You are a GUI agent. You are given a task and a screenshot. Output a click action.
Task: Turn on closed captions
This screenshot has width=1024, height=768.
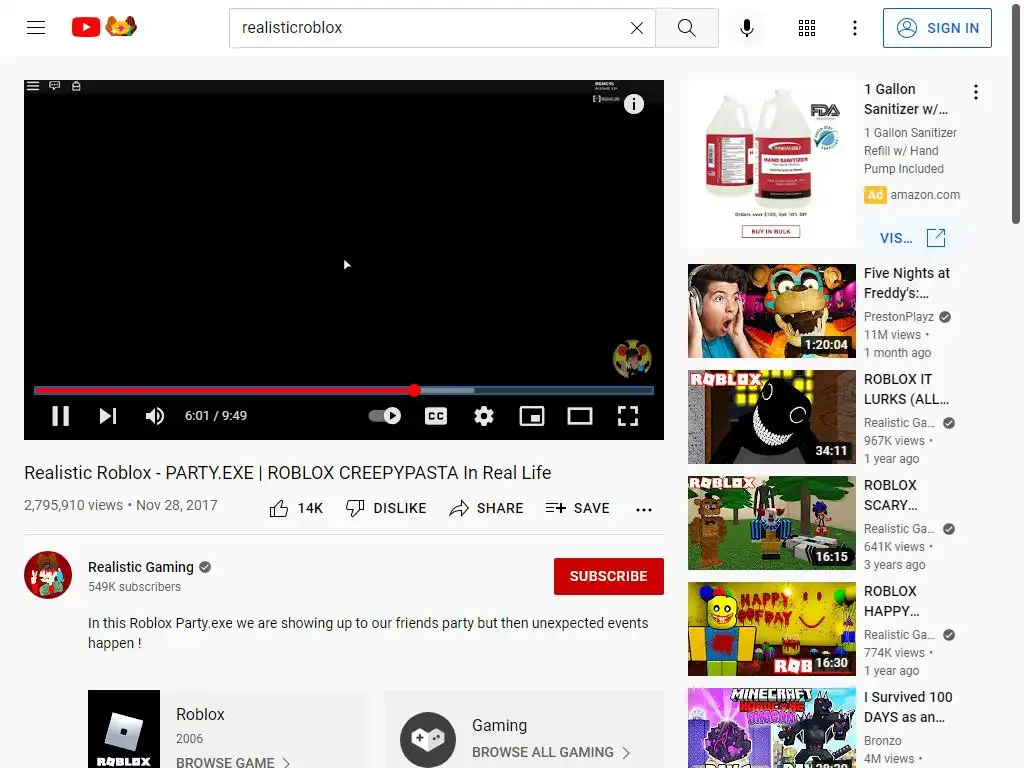pyautogui.click(x=436, y=416)
